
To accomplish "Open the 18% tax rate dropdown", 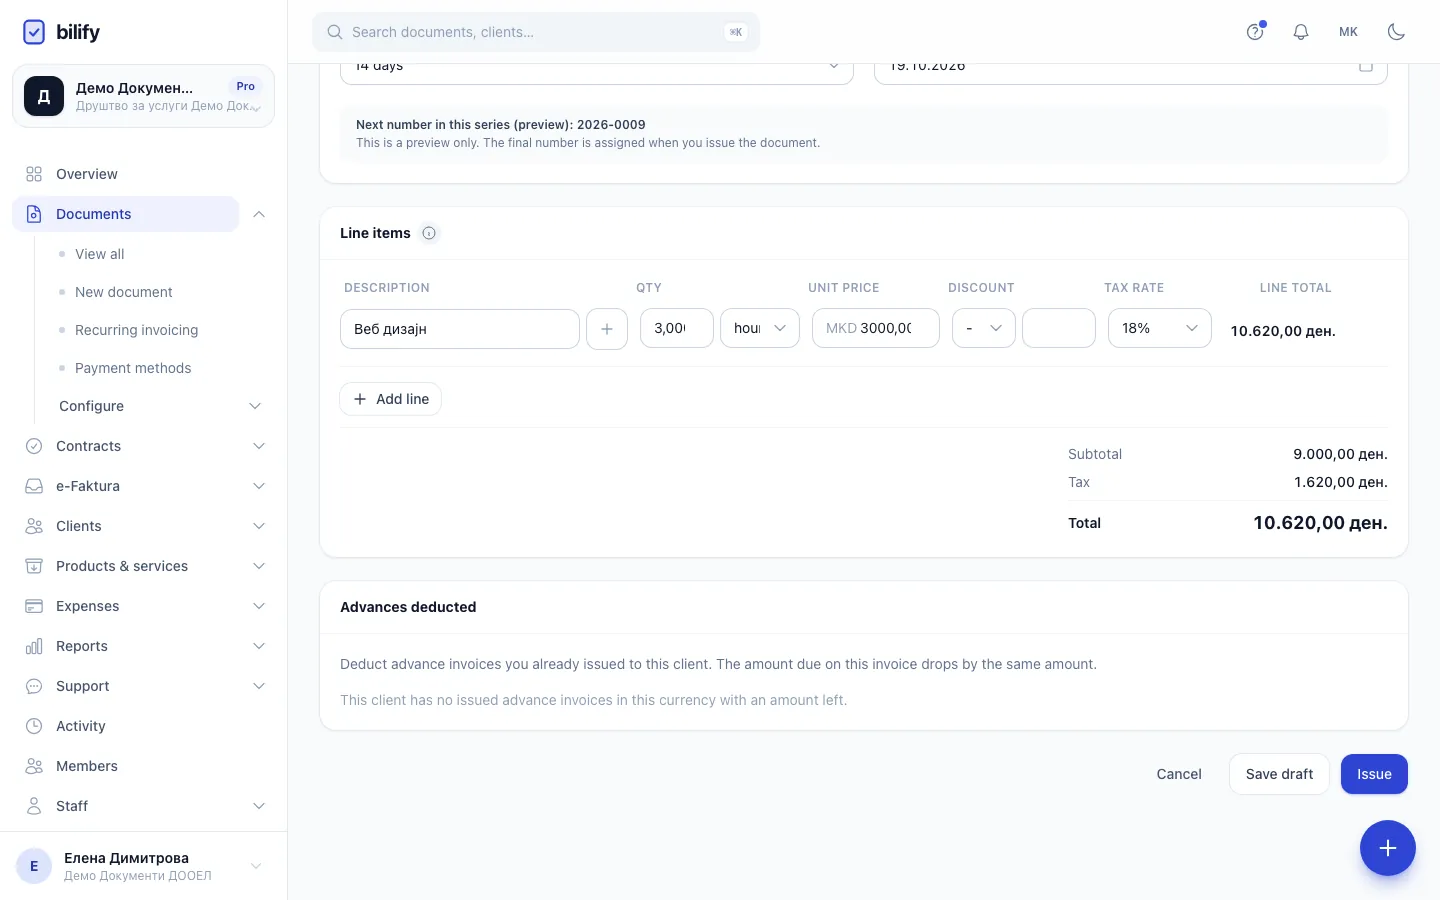I will click(1160, 328).
